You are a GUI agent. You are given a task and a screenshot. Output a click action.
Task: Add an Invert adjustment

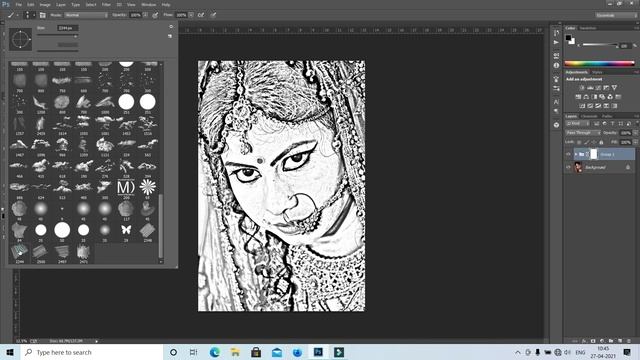click(x=582, y=106)
